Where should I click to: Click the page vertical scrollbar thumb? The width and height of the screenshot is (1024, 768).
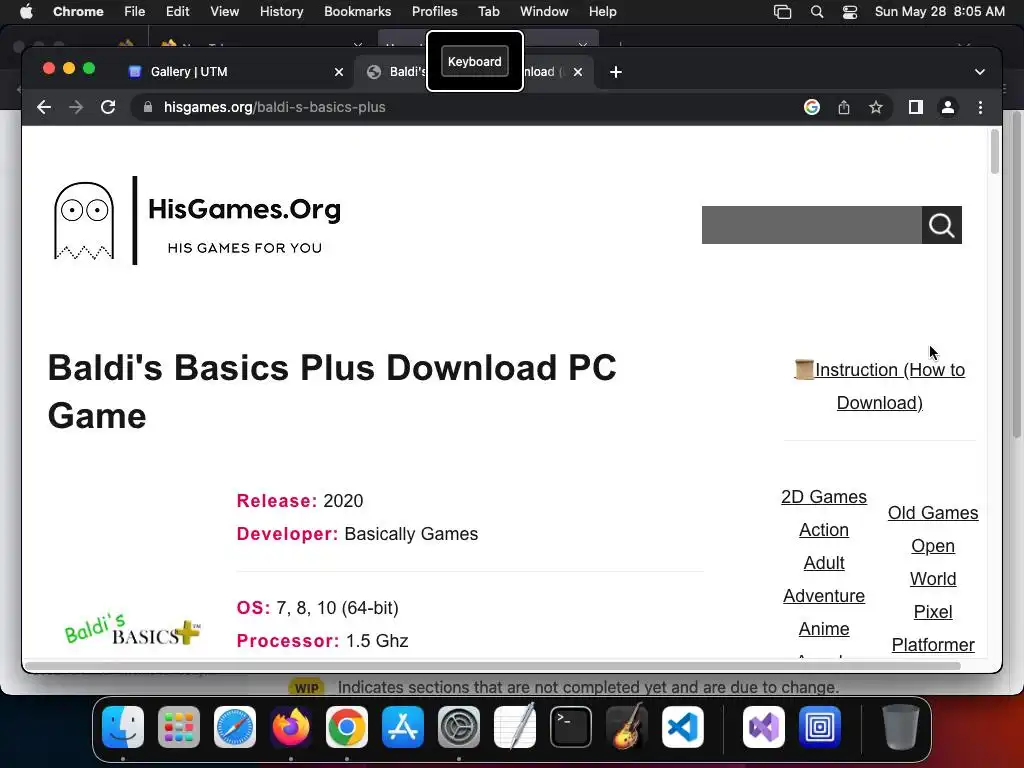coord(995,152)
